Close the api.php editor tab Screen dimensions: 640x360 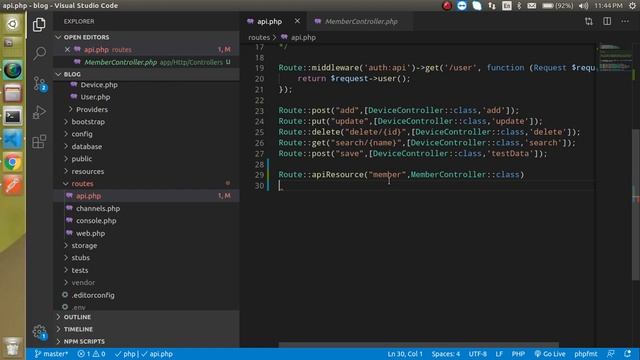coord(297,21)
